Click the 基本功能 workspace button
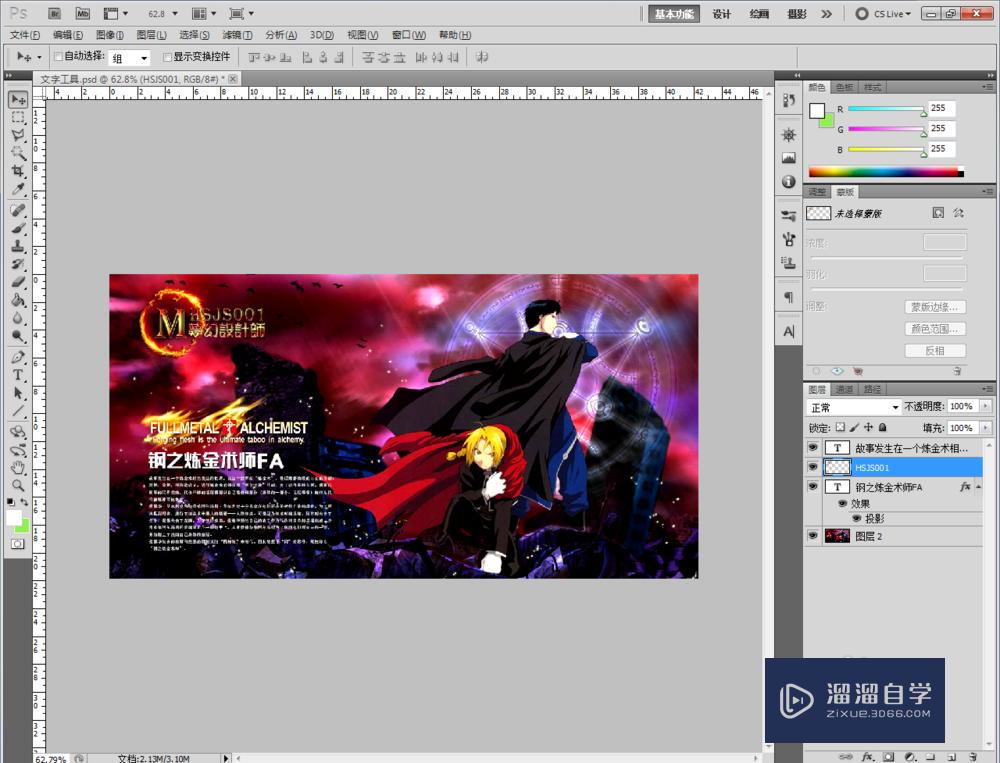Image resolution: width=1000 pixels, height=763 pixels. (676, 14)
